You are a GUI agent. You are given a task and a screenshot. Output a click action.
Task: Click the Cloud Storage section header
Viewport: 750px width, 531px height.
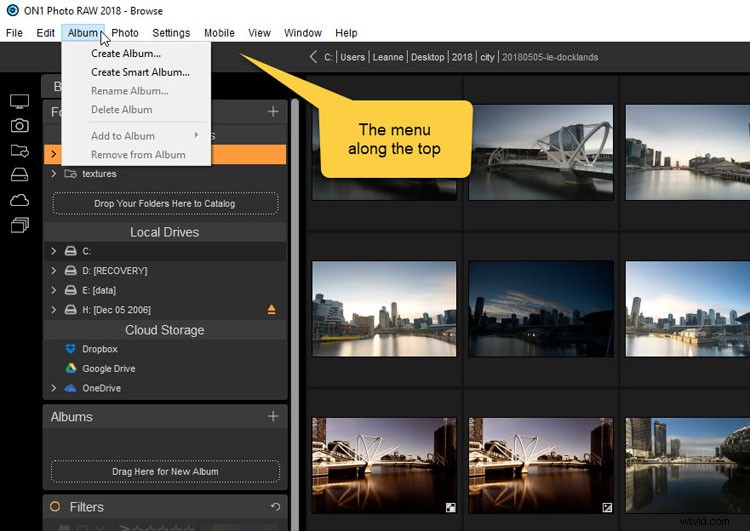click(x=165, y=330)
